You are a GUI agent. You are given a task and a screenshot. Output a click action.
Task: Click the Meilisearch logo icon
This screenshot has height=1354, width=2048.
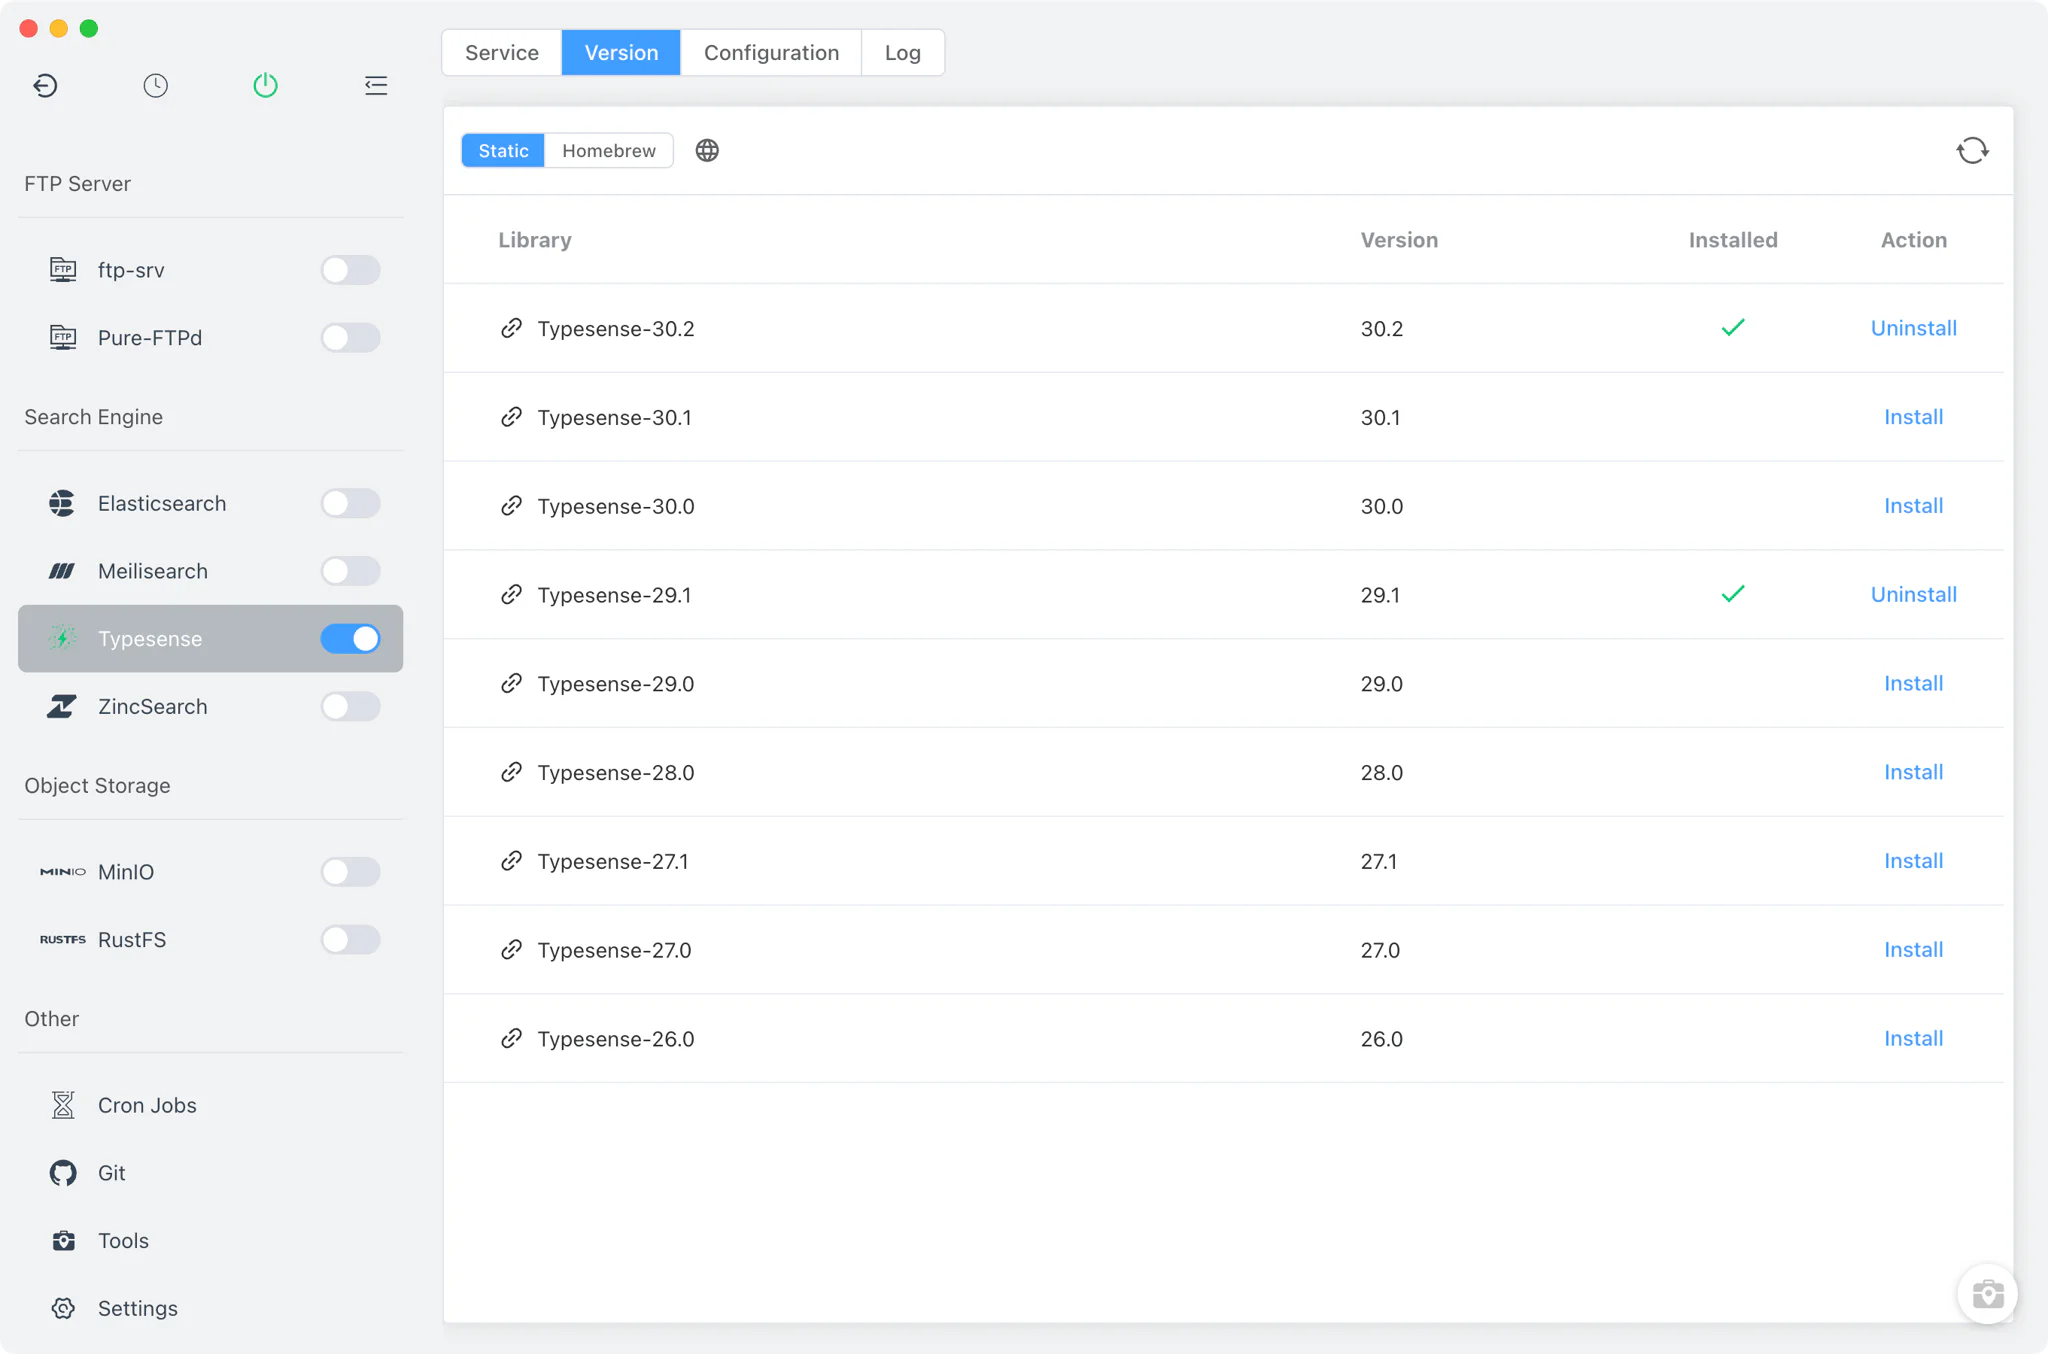(62, 571)
